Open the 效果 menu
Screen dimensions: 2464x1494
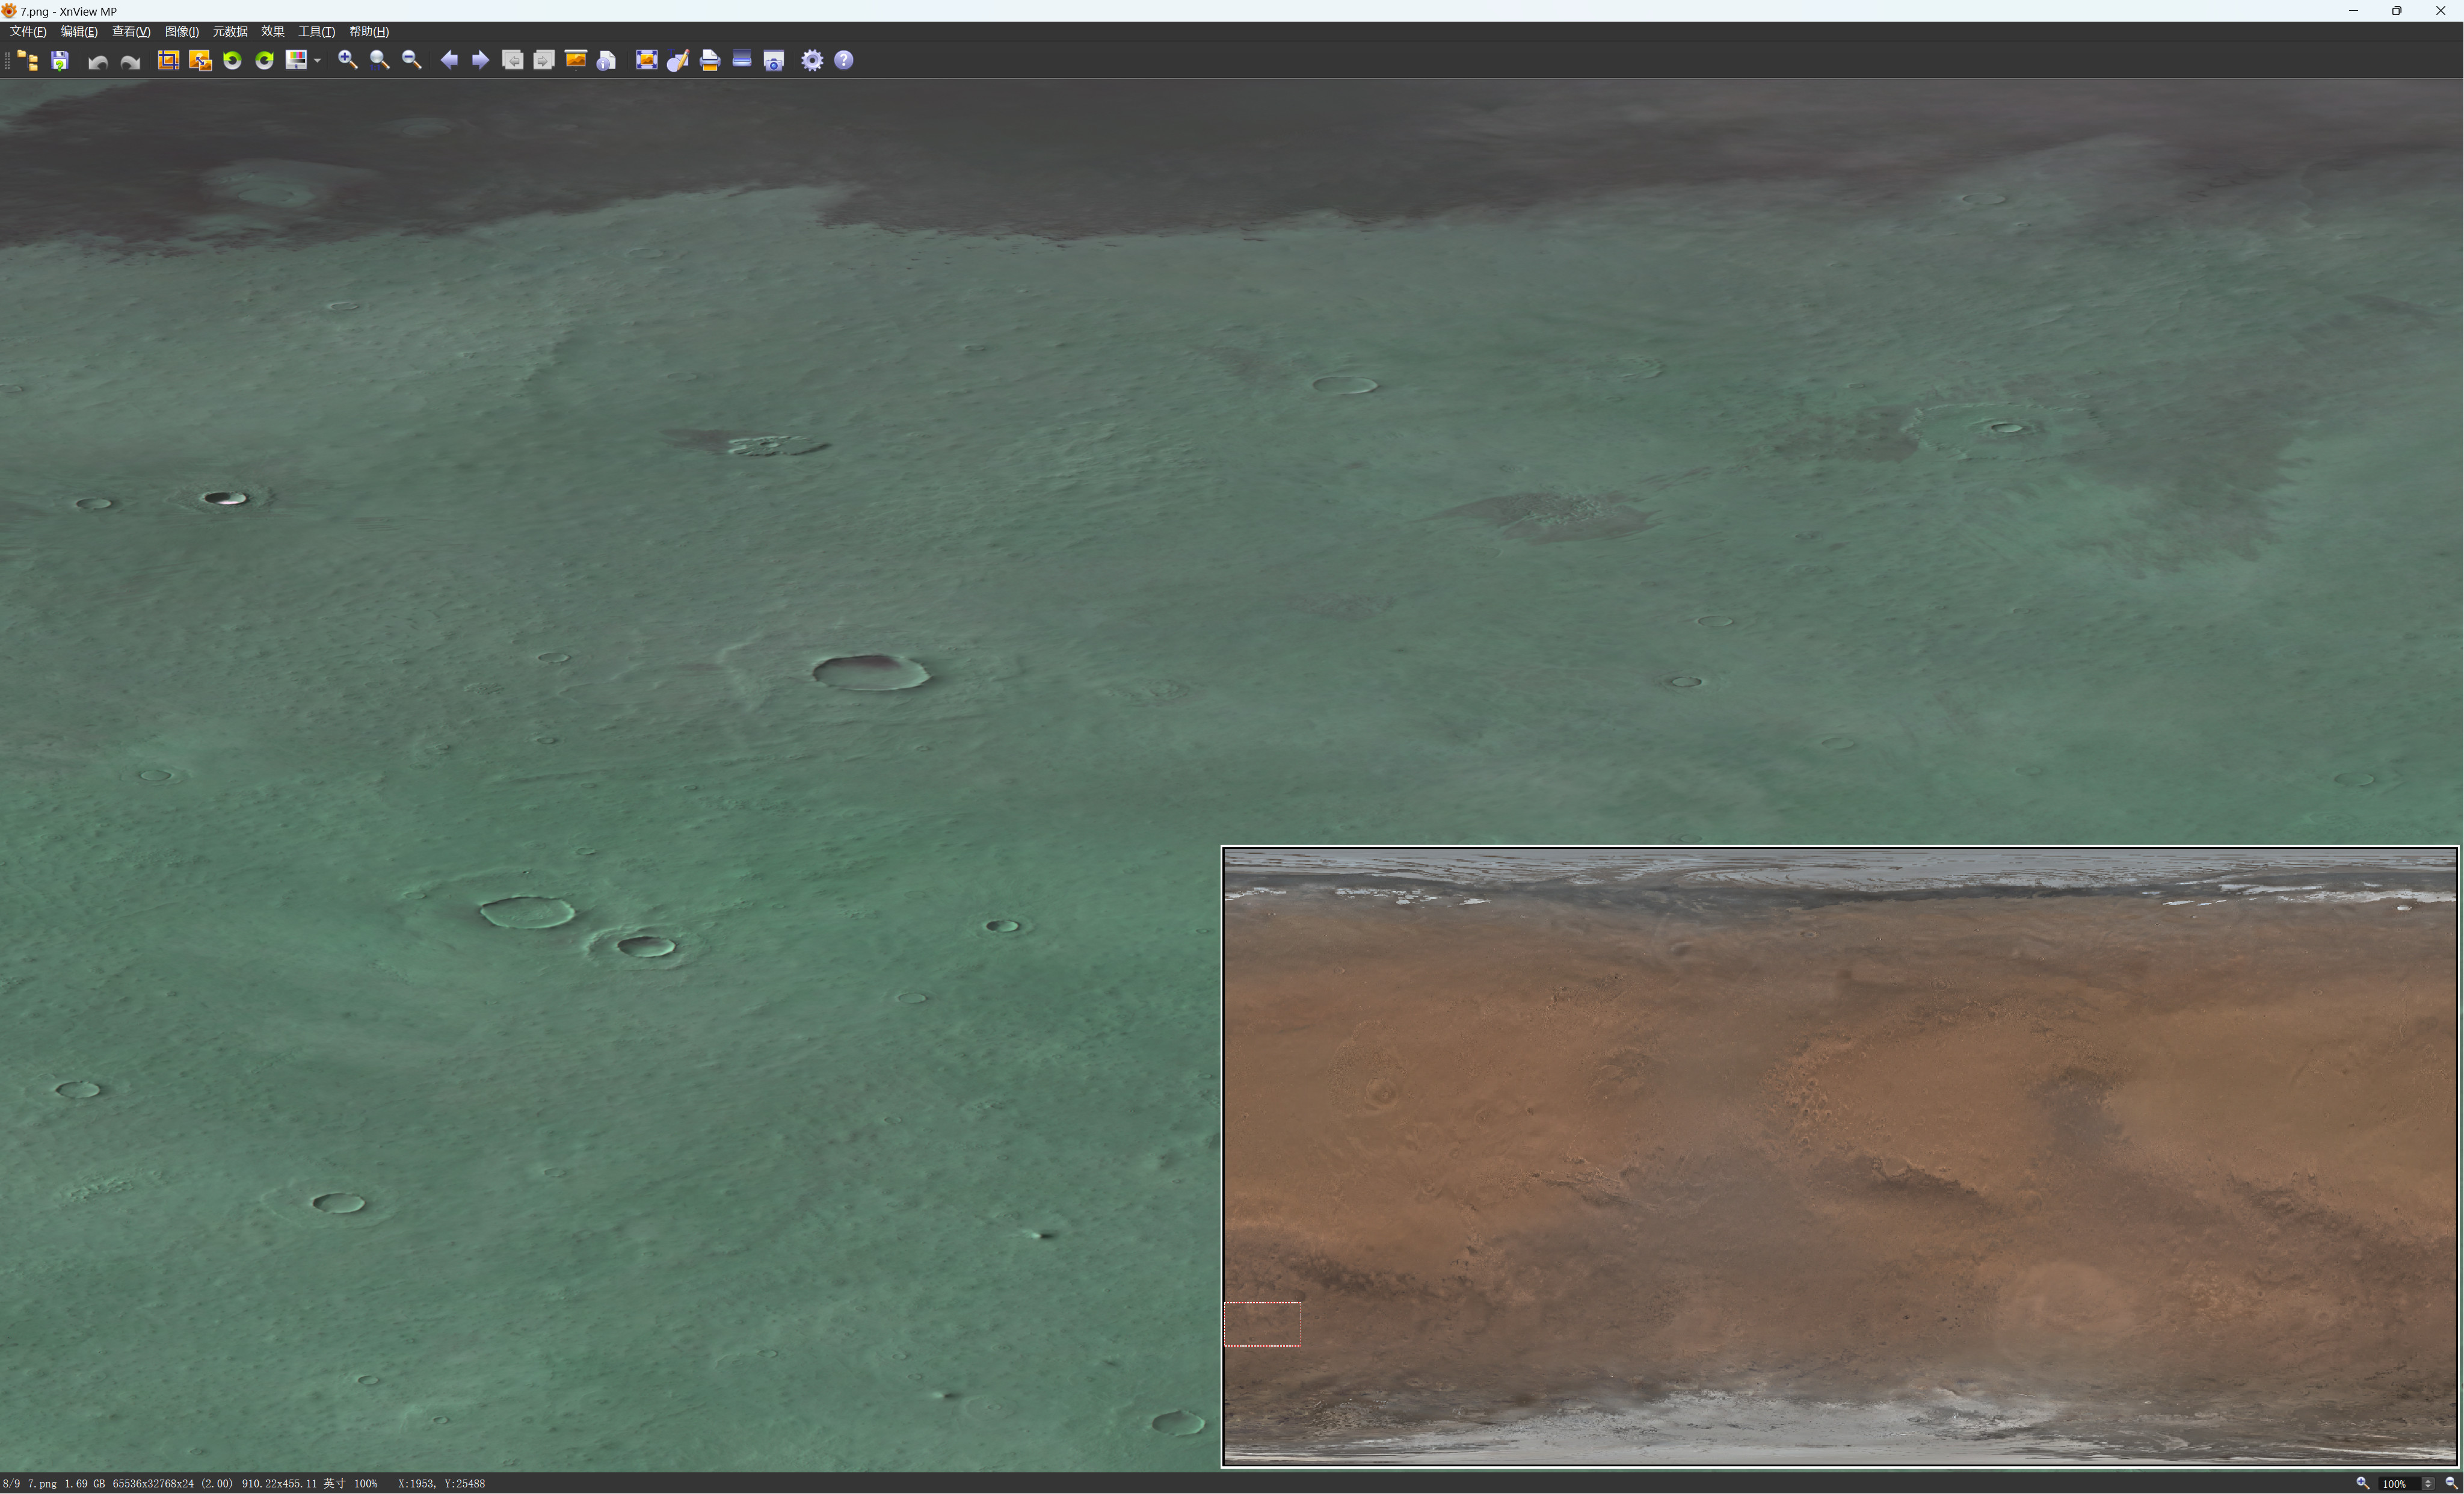(272, 32)
